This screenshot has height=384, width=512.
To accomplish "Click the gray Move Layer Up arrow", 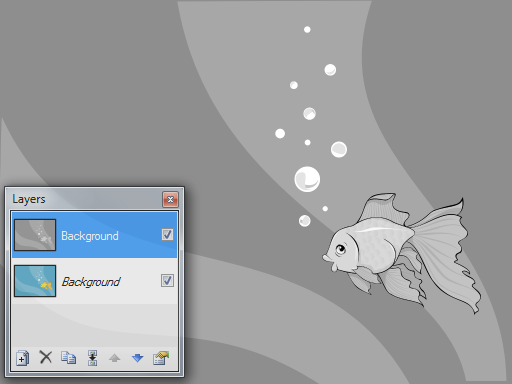I will 114,358.
